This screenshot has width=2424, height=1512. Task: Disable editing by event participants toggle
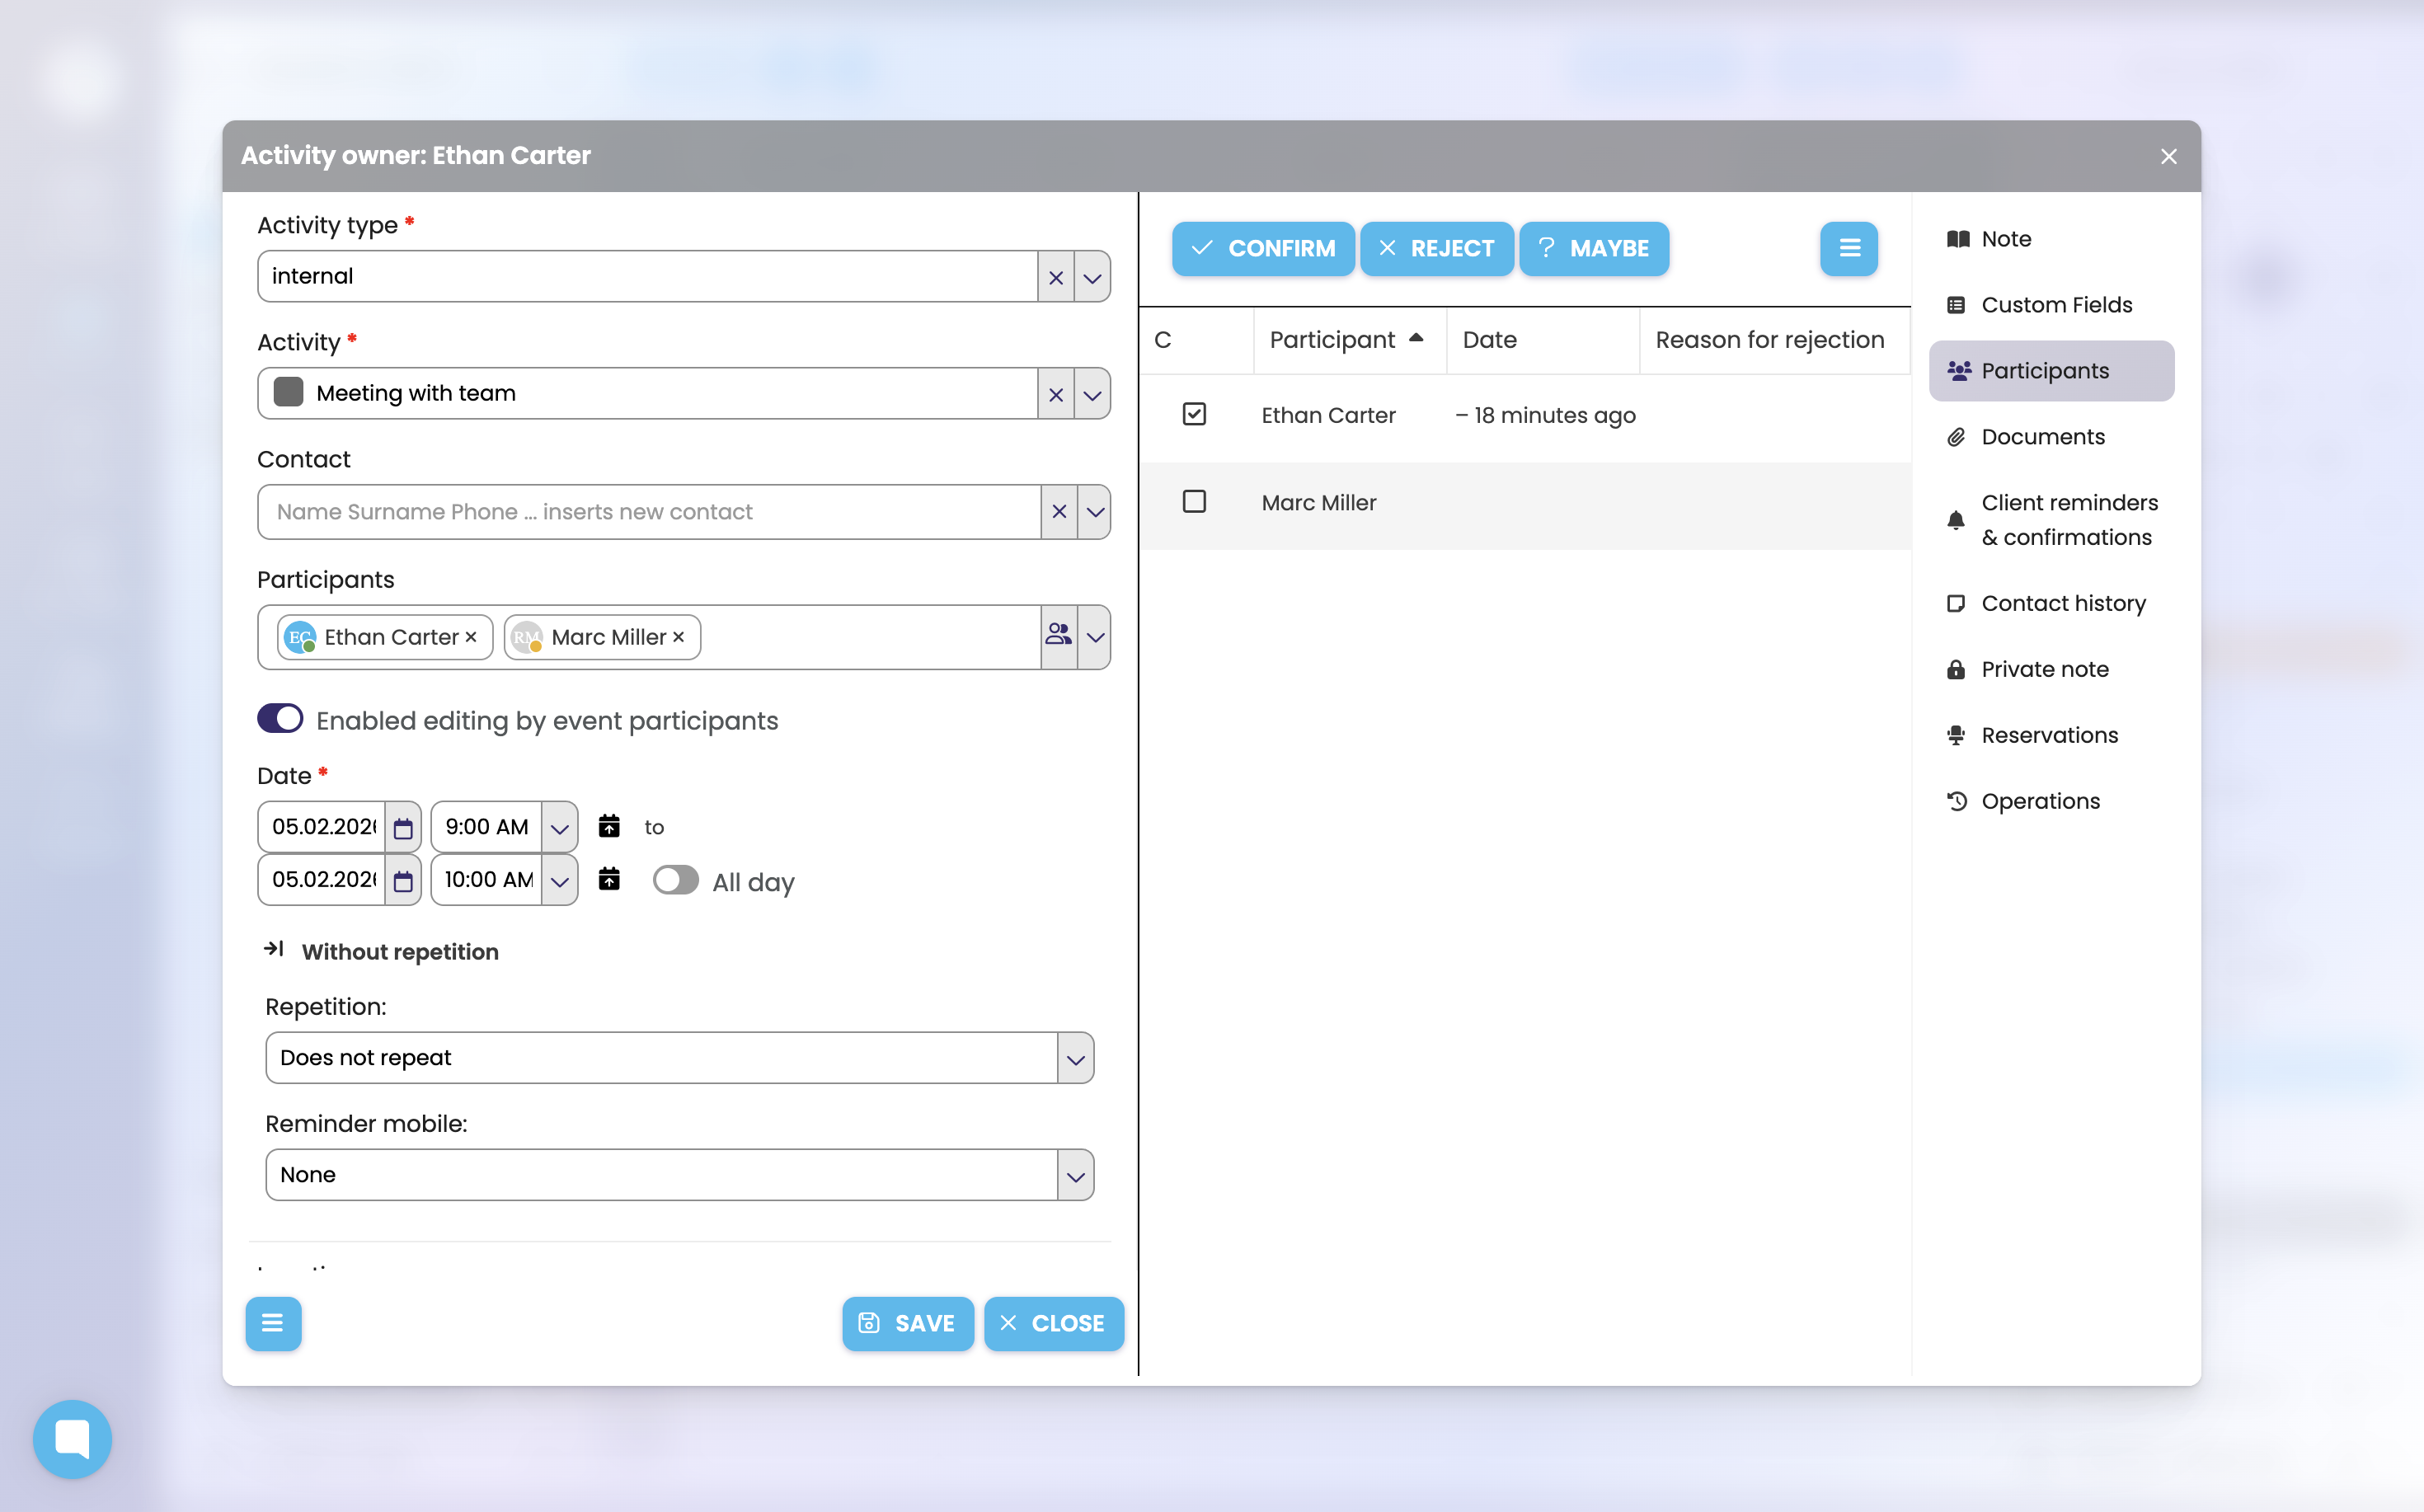tap(280, 719)
